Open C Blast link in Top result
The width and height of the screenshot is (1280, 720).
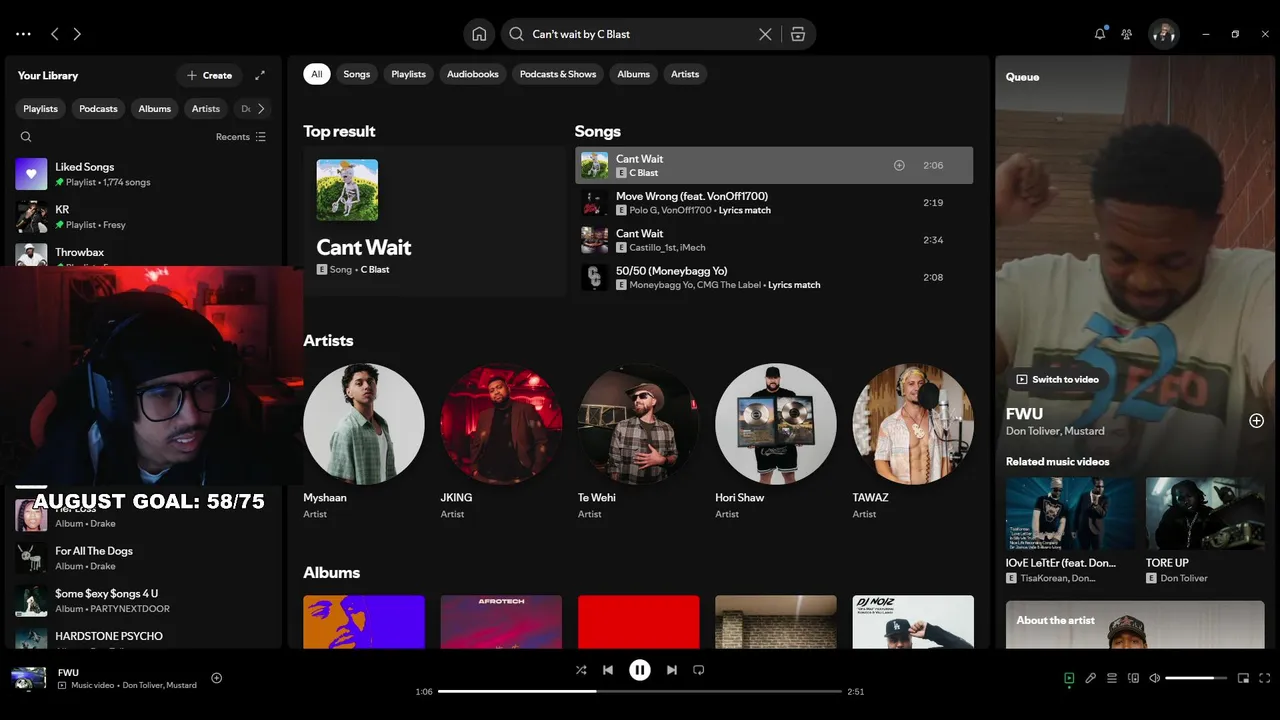[375, 270]
